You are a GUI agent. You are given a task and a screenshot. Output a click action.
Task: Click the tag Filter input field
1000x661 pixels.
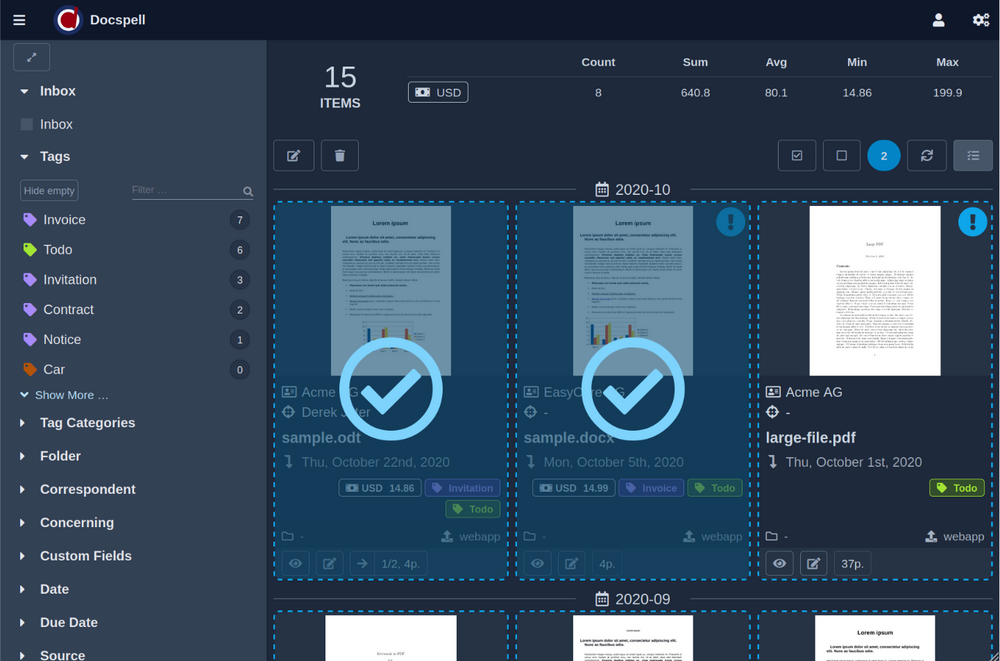(185, 190)
